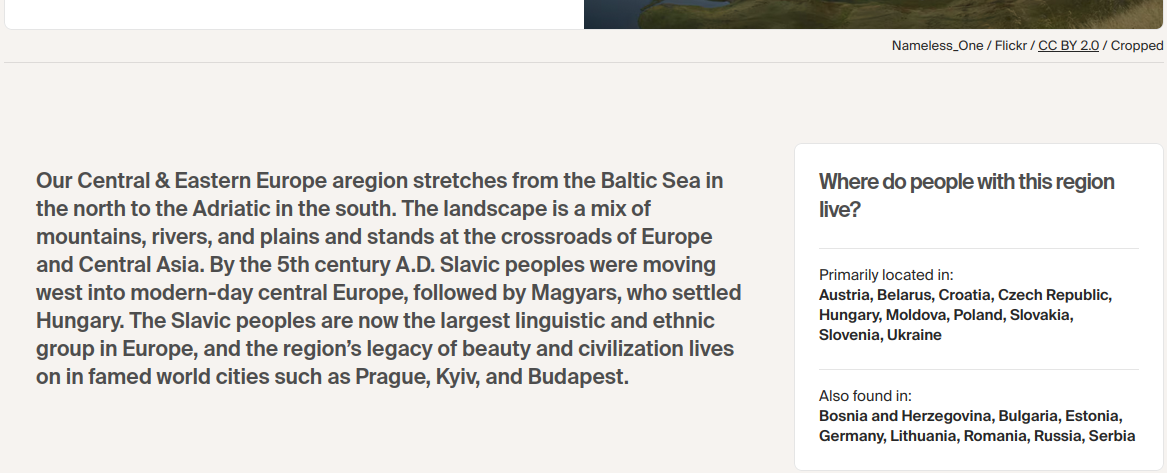Click Czech Republic in the countries list
1167x473 pixels.
(1054, 295)
